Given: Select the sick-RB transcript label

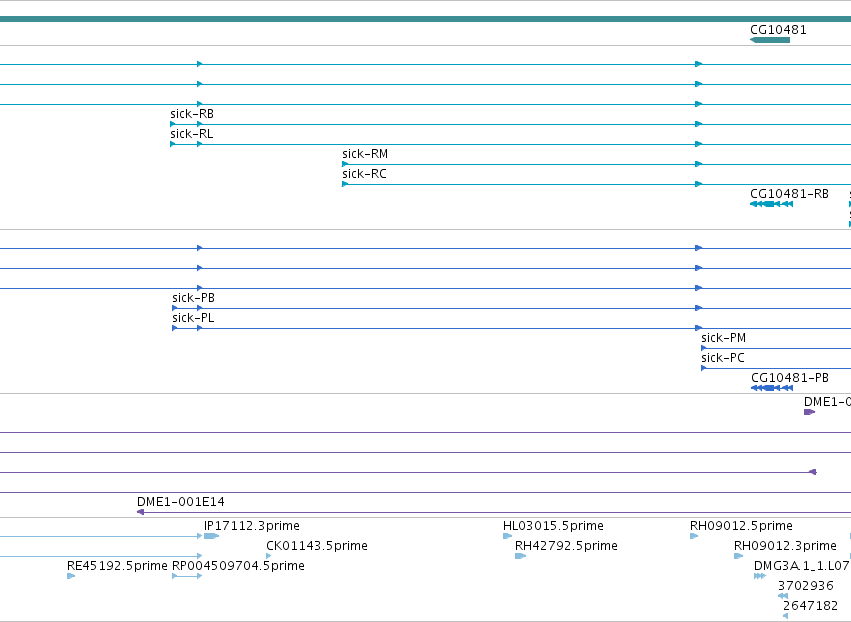Looking at the screenshot, I should (x=192, y=114).
